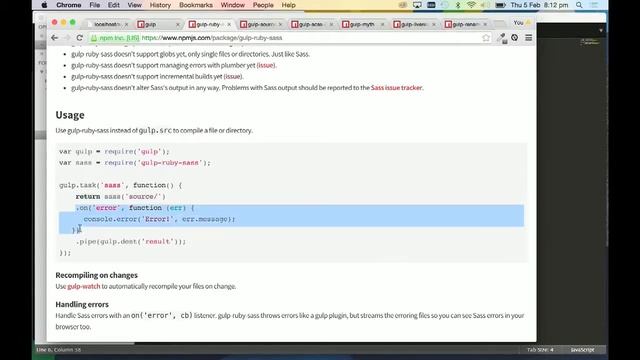Open the incremental builds 'issue' link

233,76
